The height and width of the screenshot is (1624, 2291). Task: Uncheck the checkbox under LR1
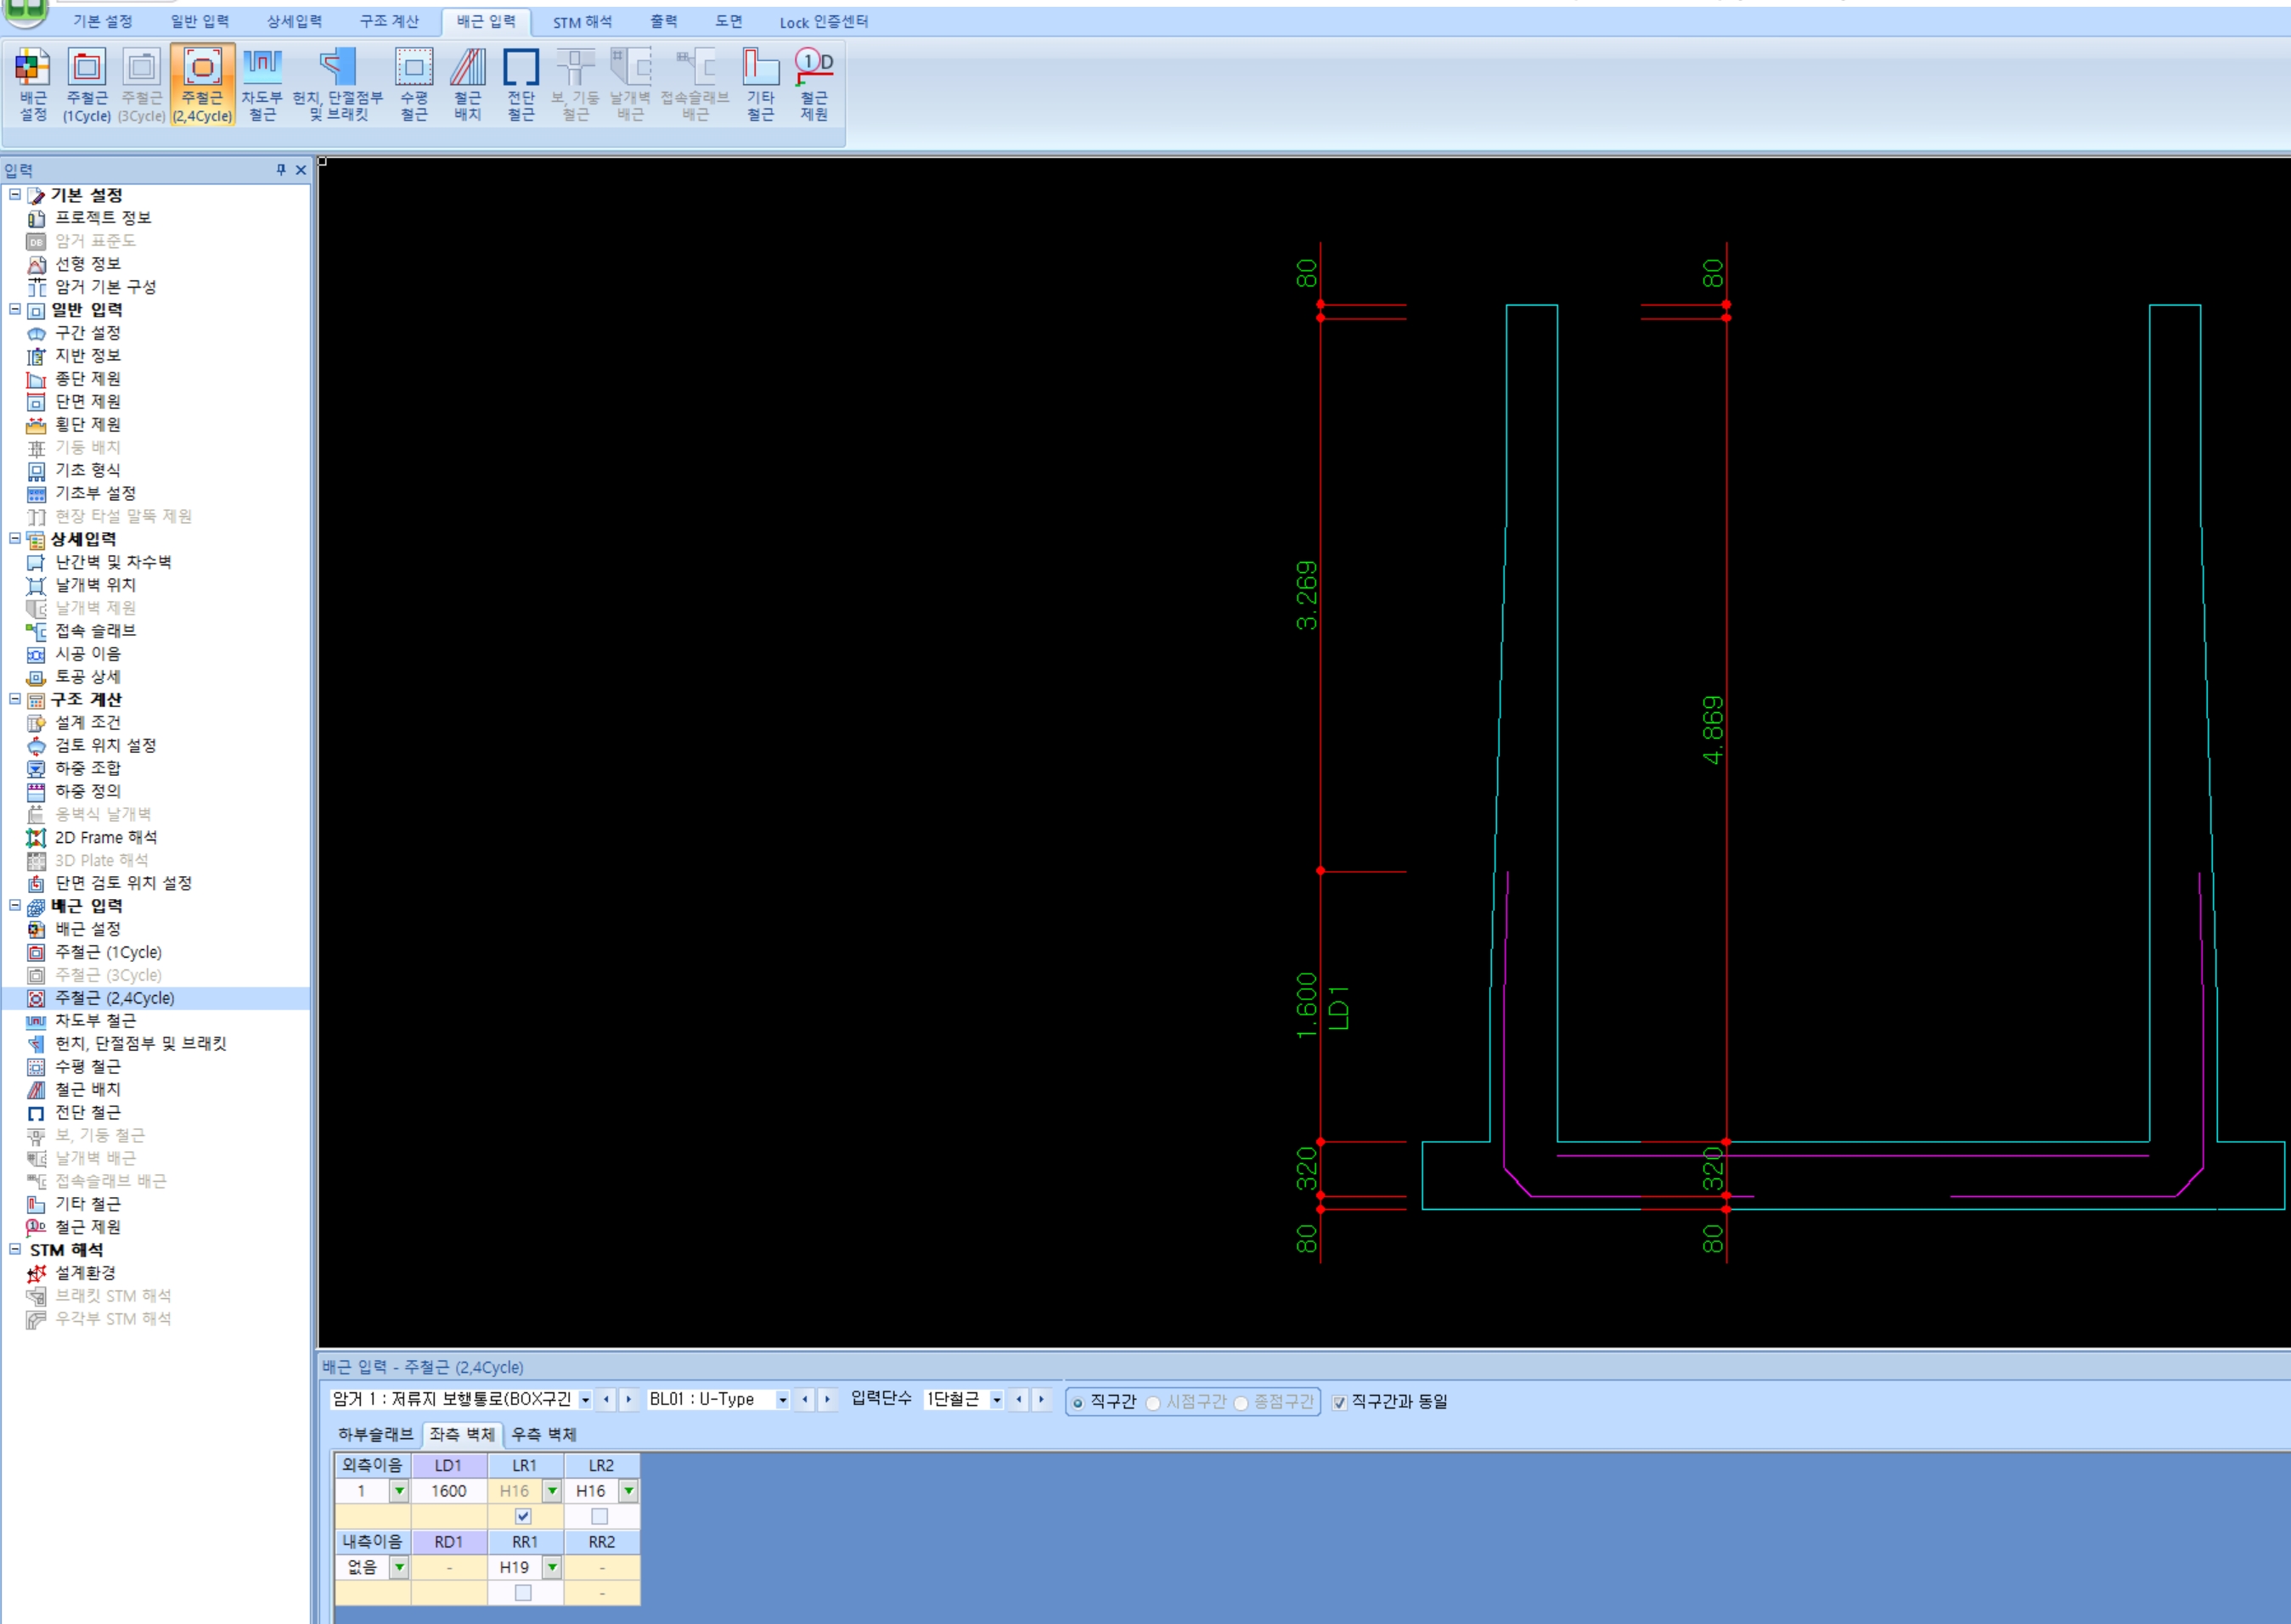(x=523, y=1516)
